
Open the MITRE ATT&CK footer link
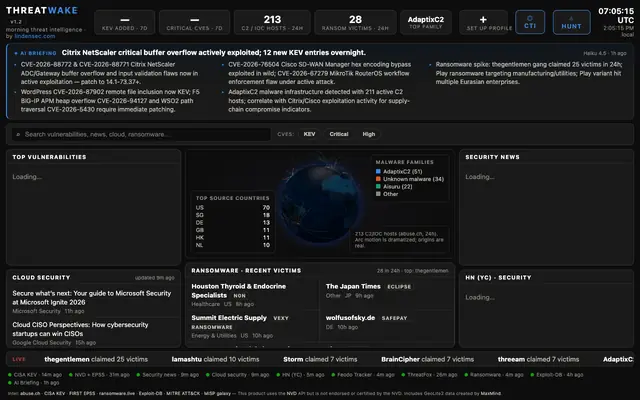pyautogui.click(x=182, y=393)
